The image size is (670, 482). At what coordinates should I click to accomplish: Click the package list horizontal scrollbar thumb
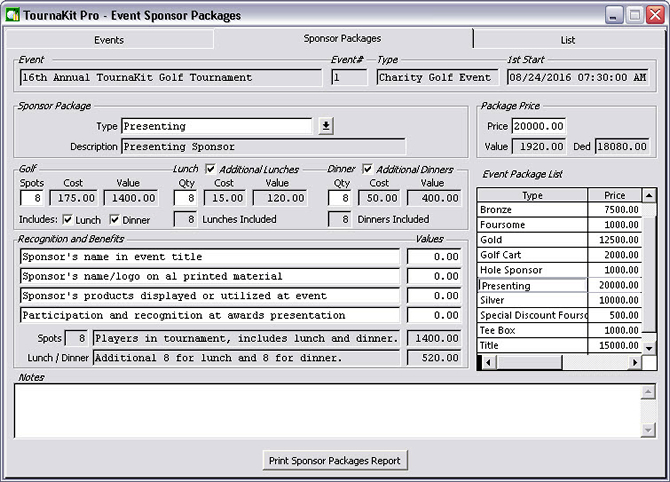coord(529,362)
